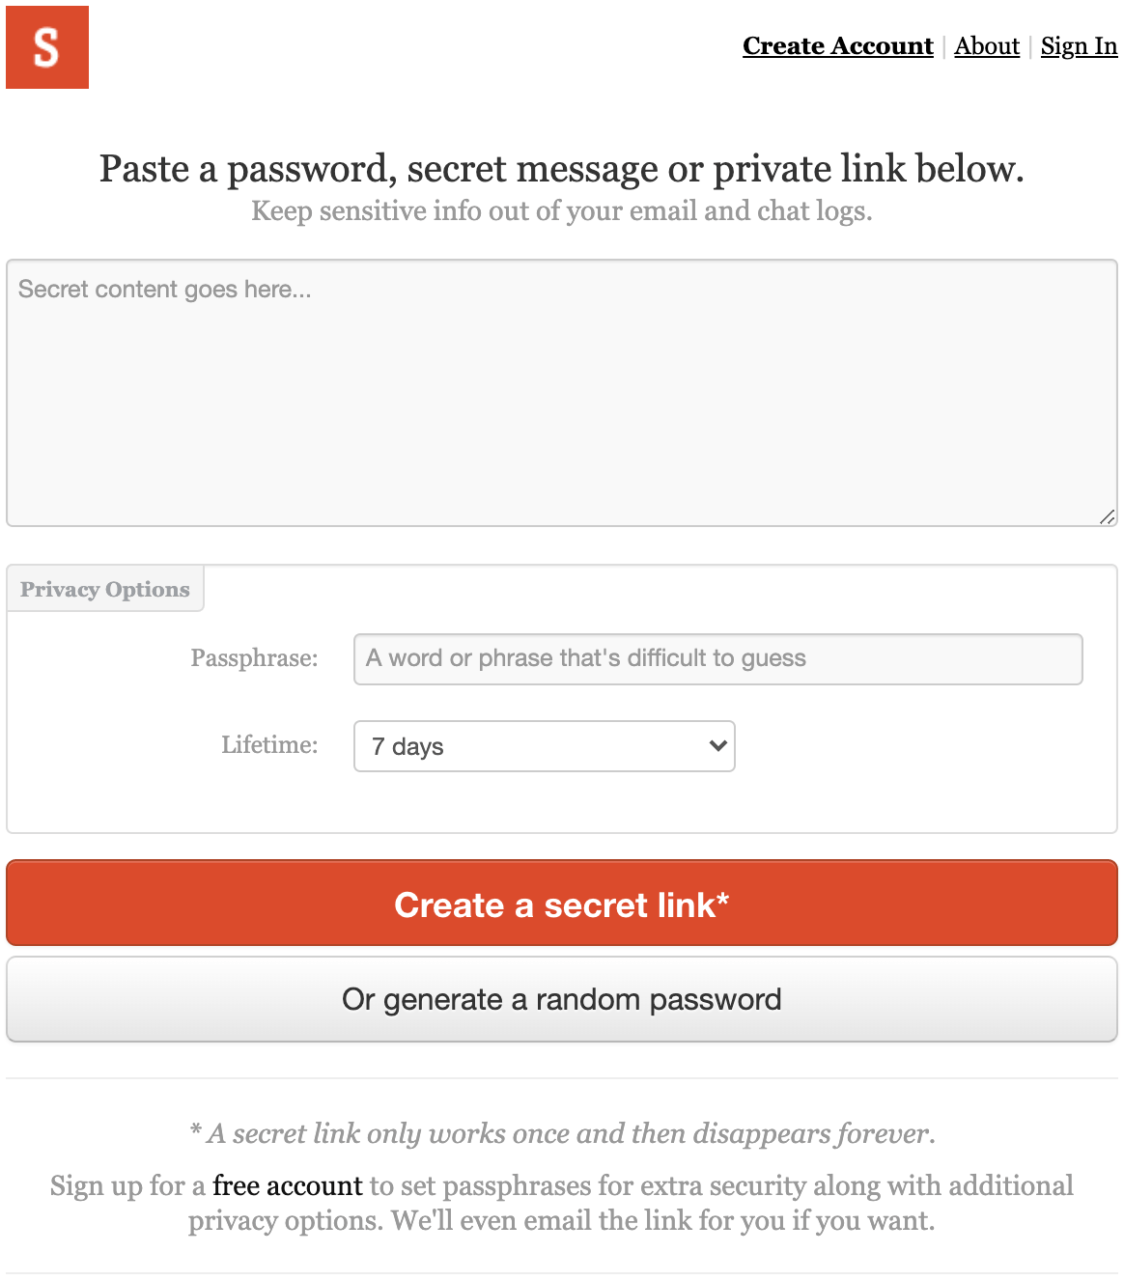
Task: Submit the secret with the orange button
Action: pyautogui.click(x=562, y=903)
